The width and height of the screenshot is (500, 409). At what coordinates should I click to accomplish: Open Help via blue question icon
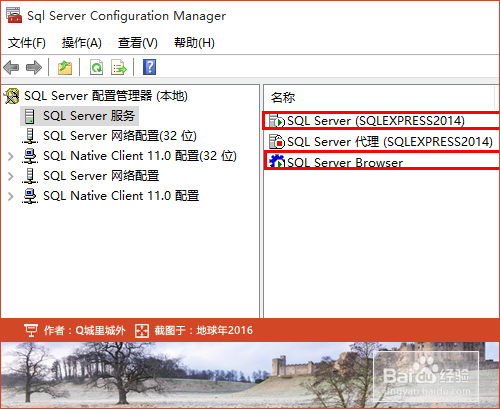coord(150,67)
